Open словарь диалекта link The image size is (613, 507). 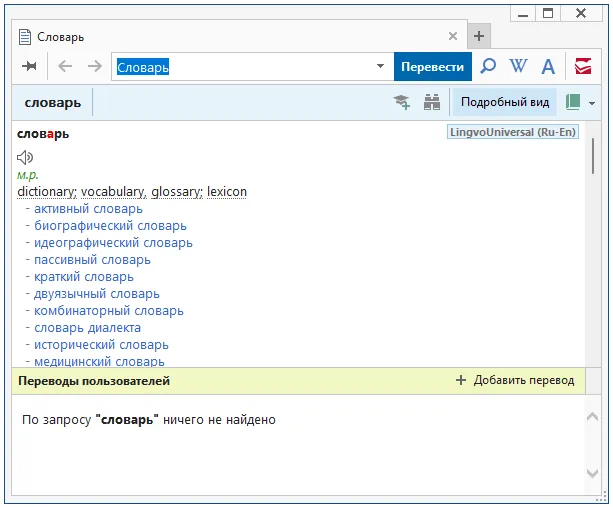pyautogui.click(x=88, y=328)
